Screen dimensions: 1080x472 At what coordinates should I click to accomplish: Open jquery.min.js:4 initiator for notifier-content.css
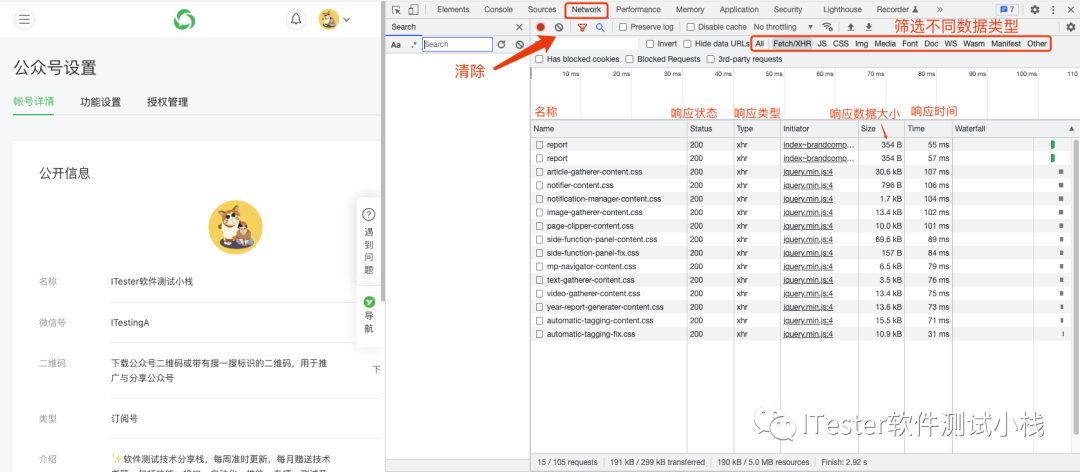coord(808,185)
